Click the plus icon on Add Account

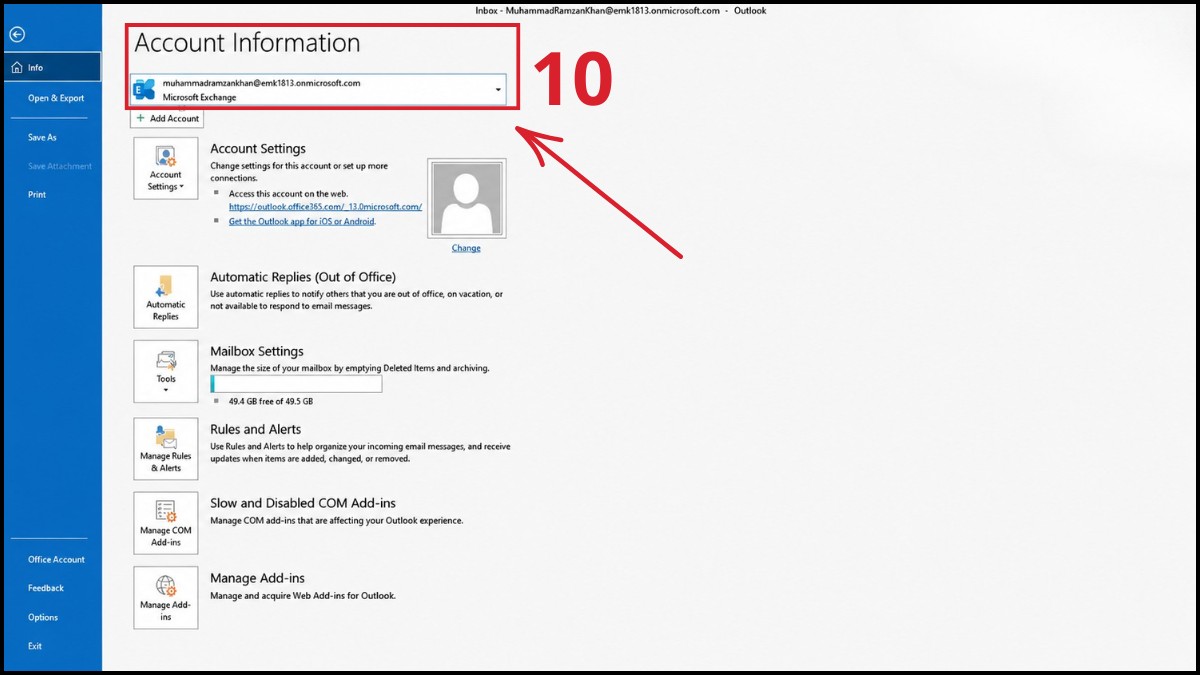point(141,118)
